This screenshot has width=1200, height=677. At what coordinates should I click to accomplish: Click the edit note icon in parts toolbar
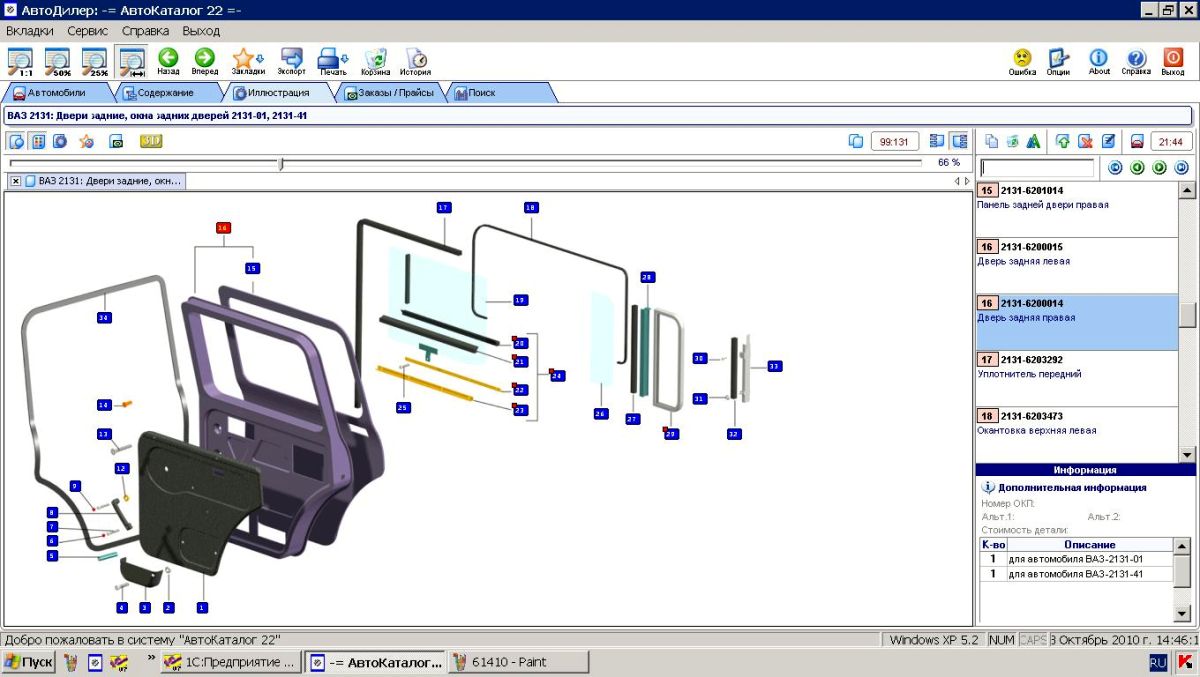[x=1108, y=141]
